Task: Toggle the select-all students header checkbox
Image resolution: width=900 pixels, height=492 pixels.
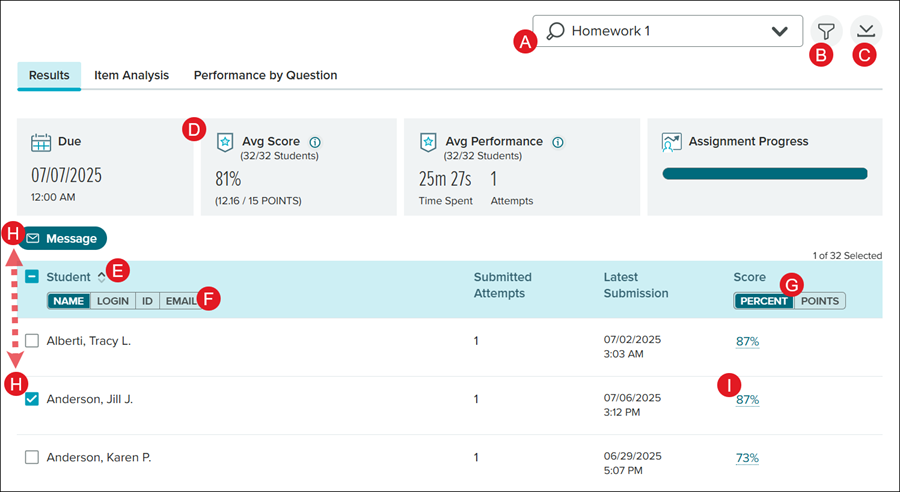Action: click(x=32, y=277)
